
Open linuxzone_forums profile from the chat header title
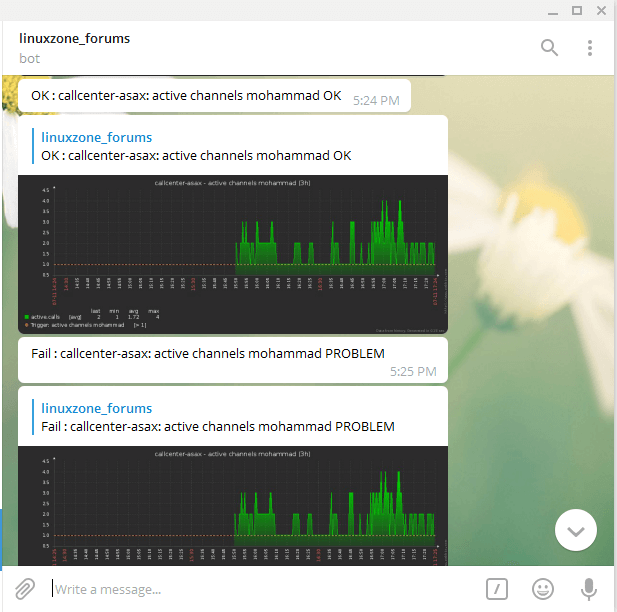click(74, 38)
